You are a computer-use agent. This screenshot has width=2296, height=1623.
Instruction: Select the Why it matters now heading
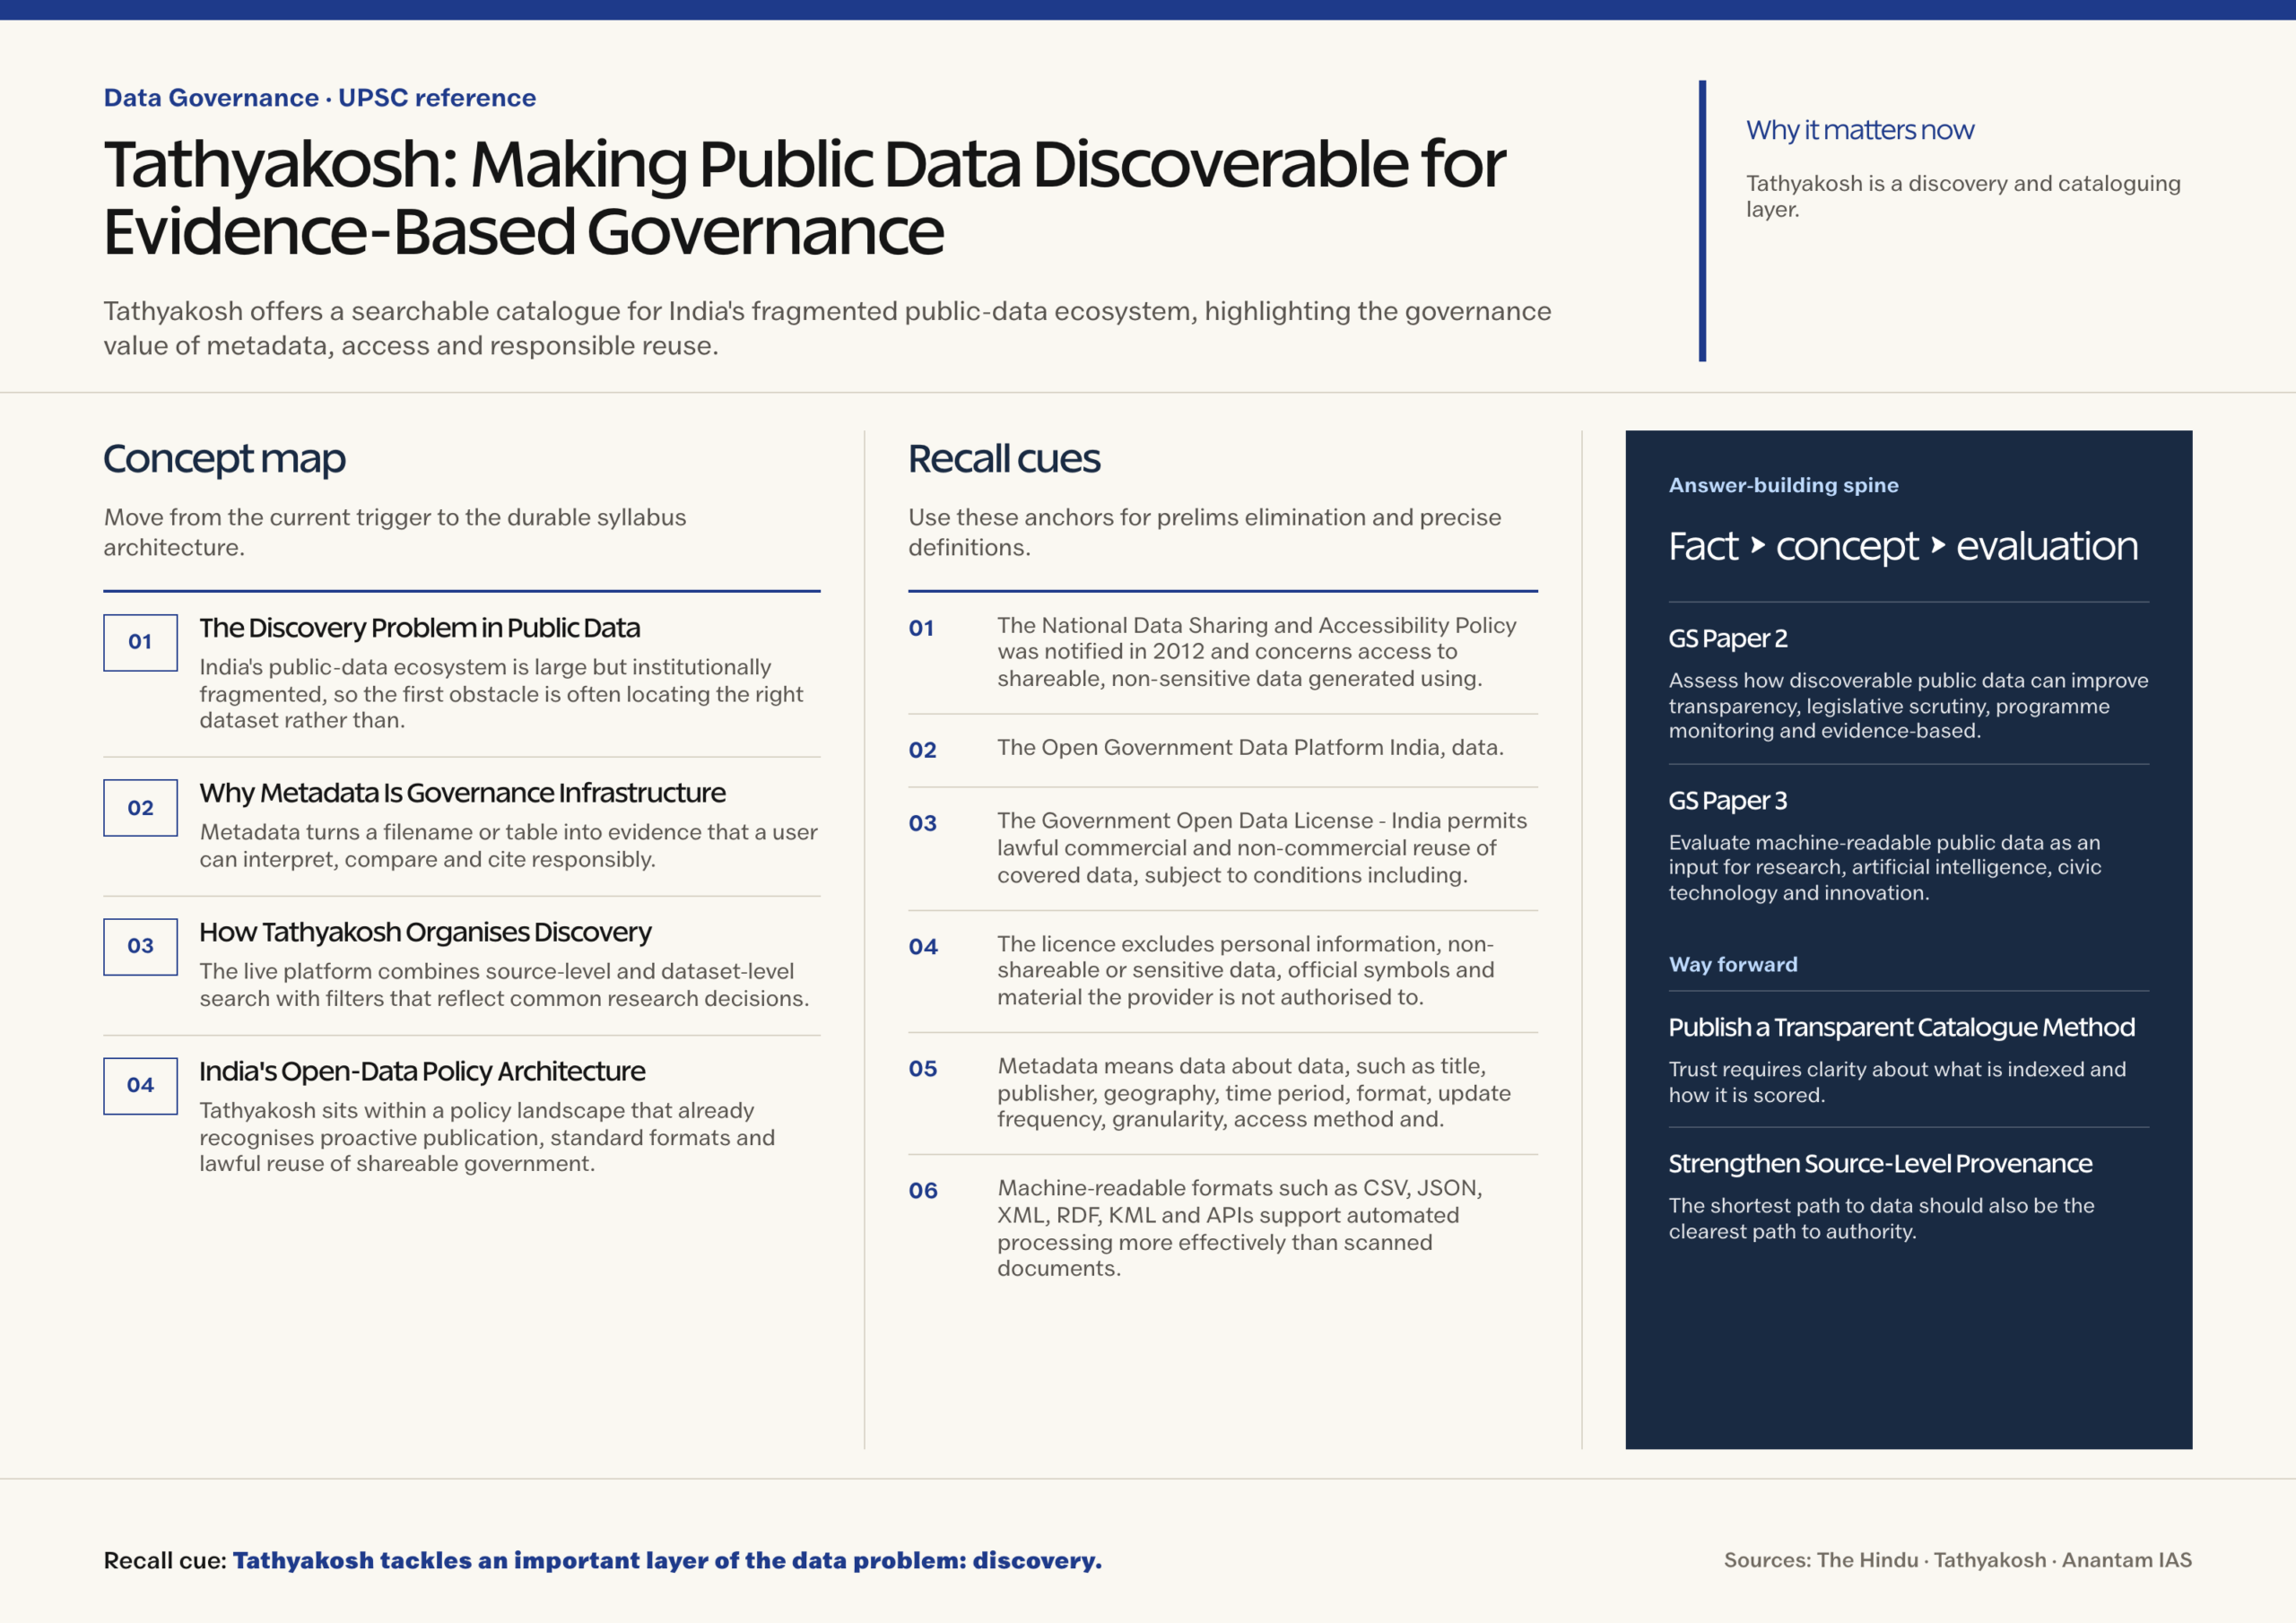(x=1859, y=130)
